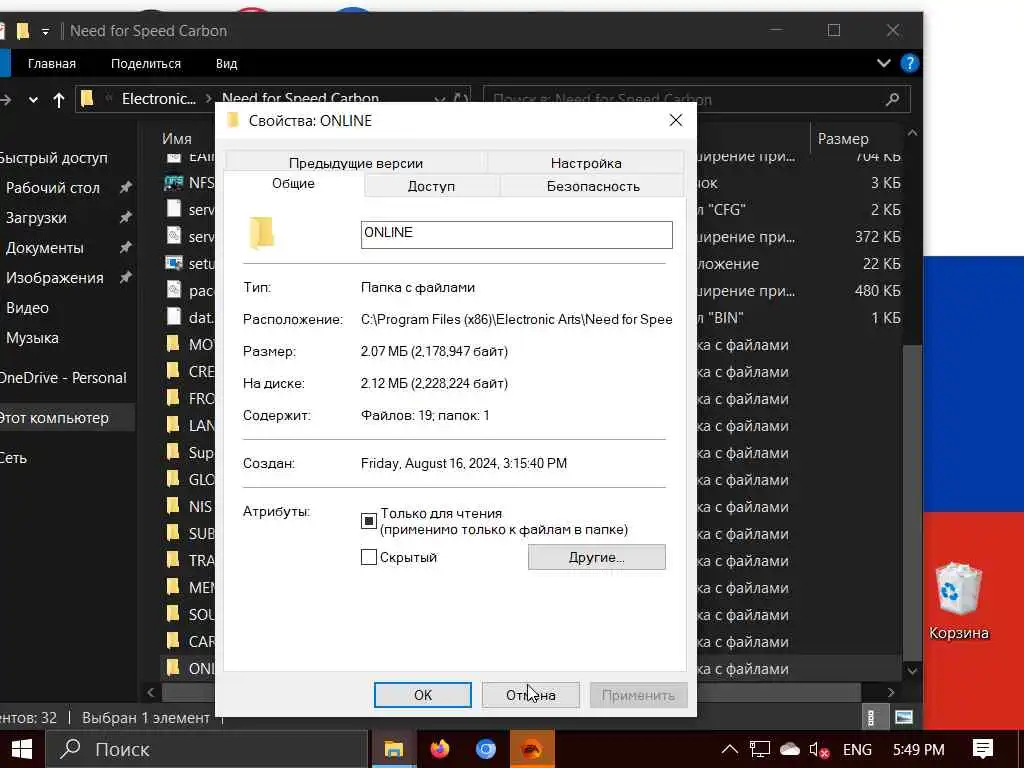Click the Electronic... breadcrumb in the address bar
Image resolution: width=1024 pixels, height=768 pixels.
(x=159, y=99)
